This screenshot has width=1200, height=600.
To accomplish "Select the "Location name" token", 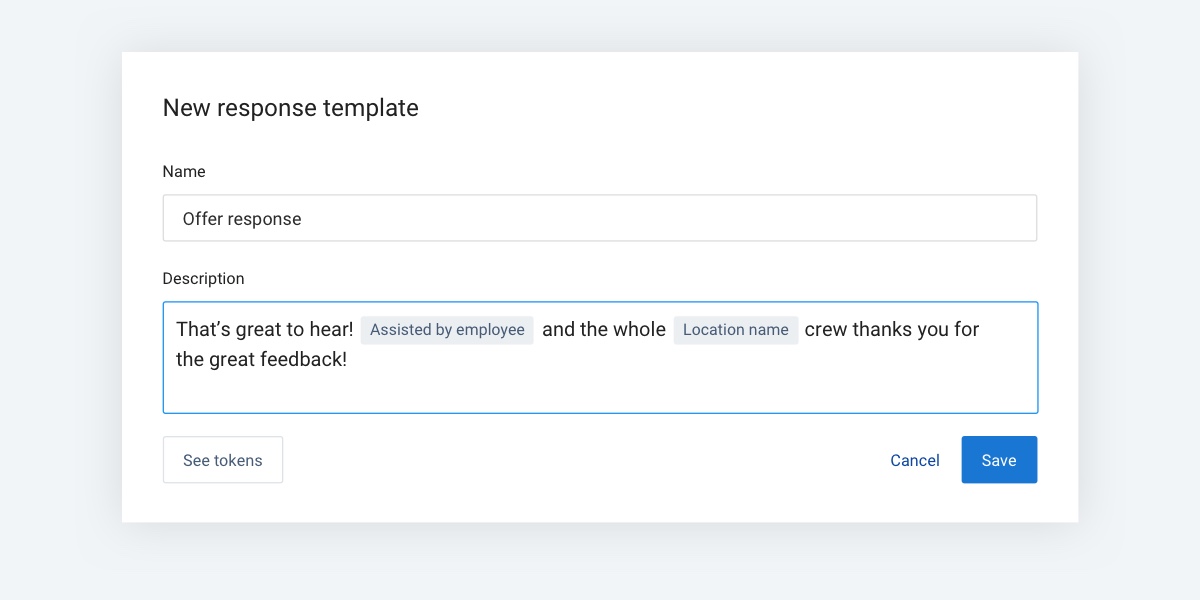I will tap(735, 330).
